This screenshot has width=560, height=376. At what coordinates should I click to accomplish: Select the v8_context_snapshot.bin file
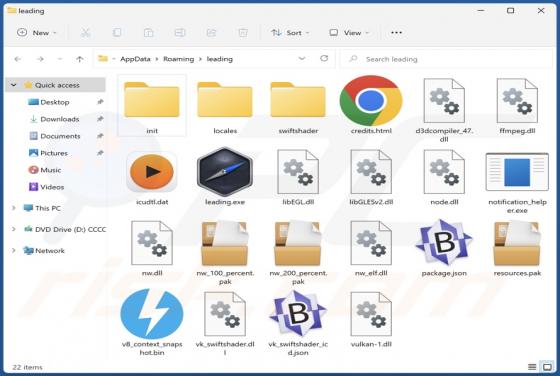coord(152,322)
